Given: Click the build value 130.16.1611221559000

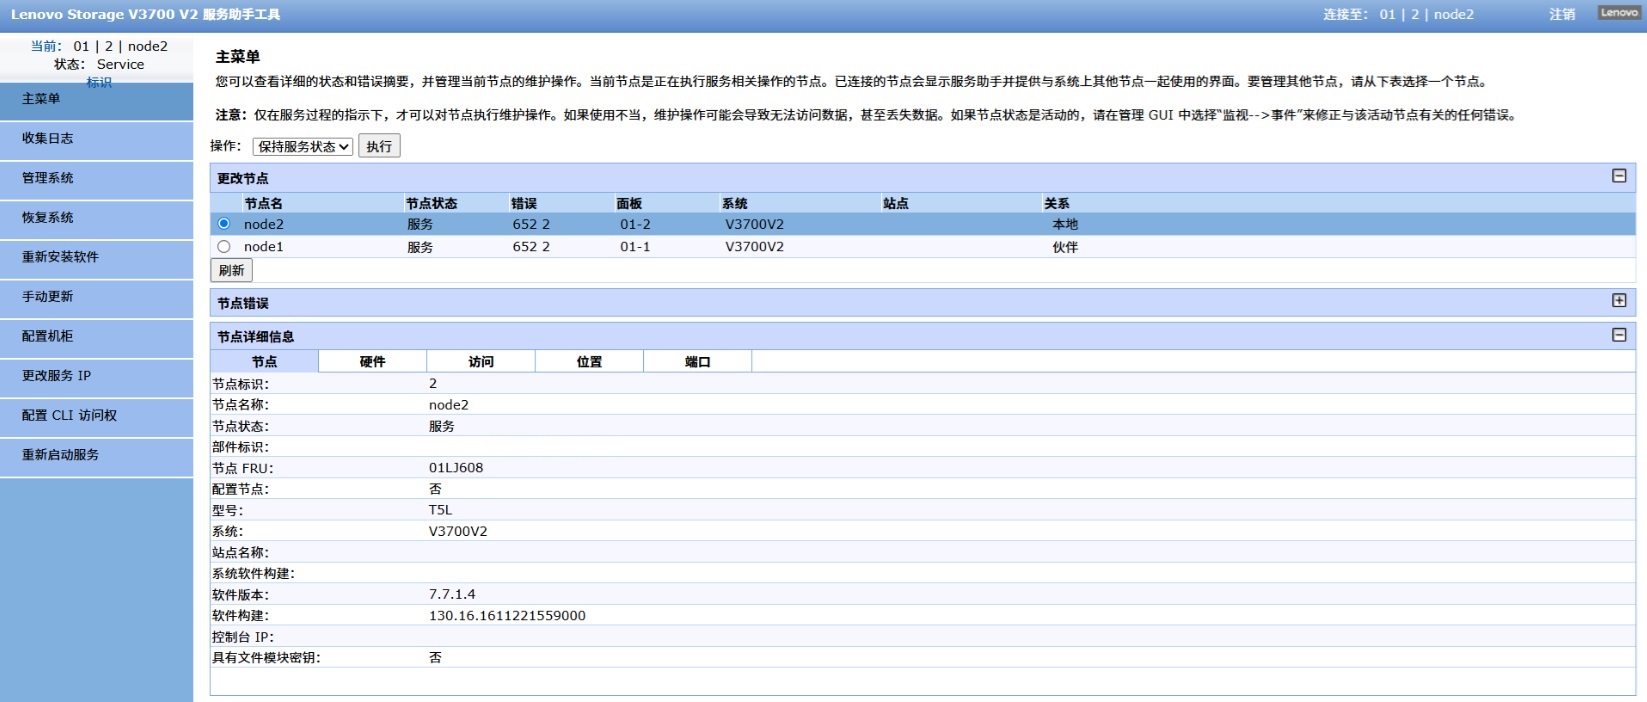Looking at the screenshot, I should tap(507, 615).
